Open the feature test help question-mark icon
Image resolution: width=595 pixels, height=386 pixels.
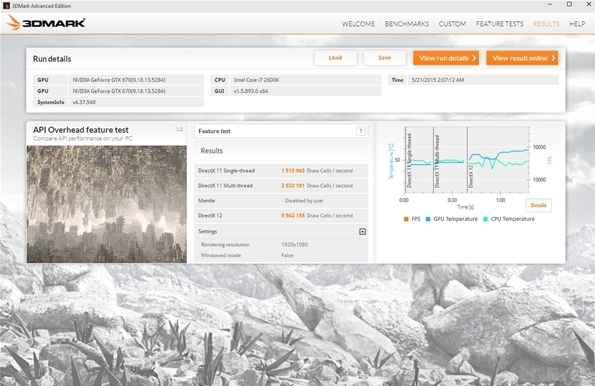[x=360, y=131]
